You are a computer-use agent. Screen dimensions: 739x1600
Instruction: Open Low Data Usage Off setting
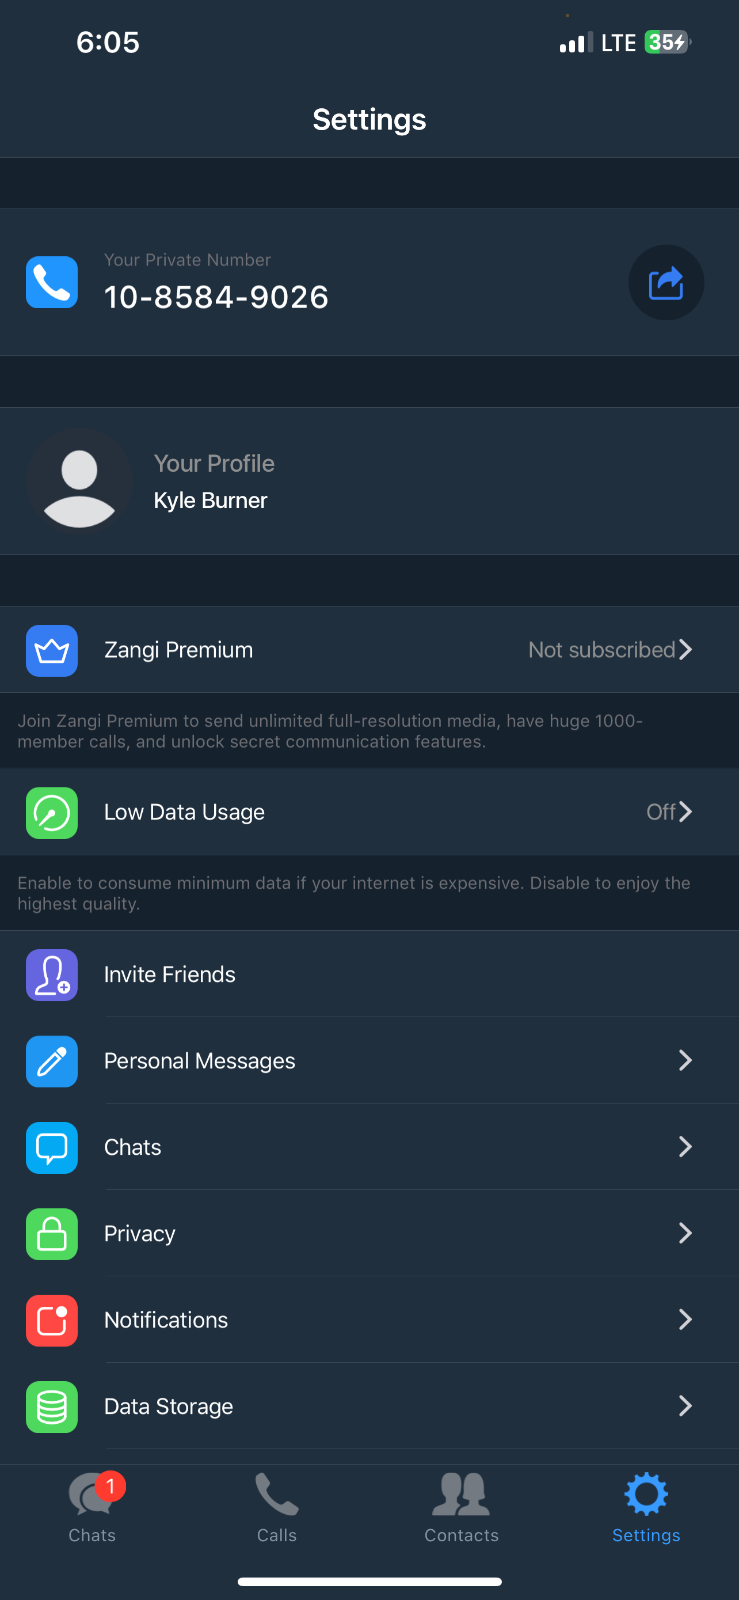tap(668, 812)
